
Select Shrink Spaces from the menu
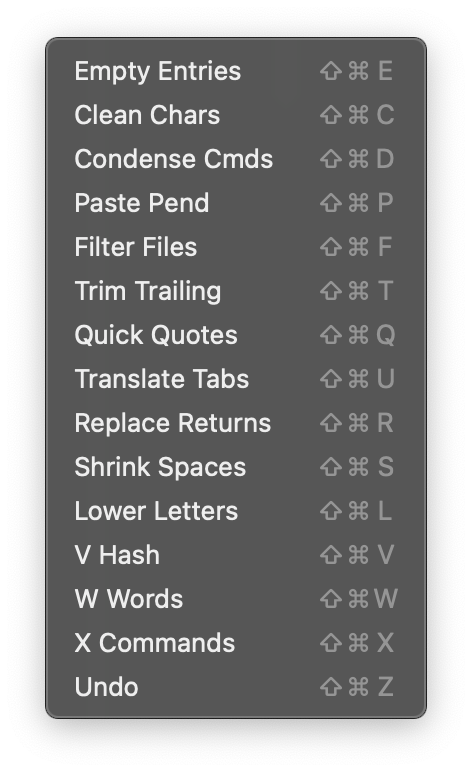click(x=236, y=467)
